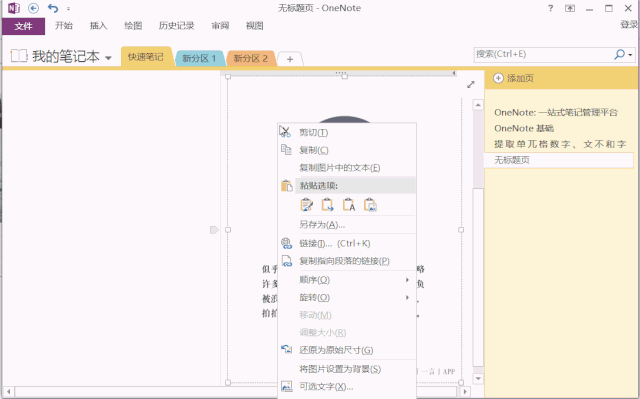Paste as text only icon

349,205
